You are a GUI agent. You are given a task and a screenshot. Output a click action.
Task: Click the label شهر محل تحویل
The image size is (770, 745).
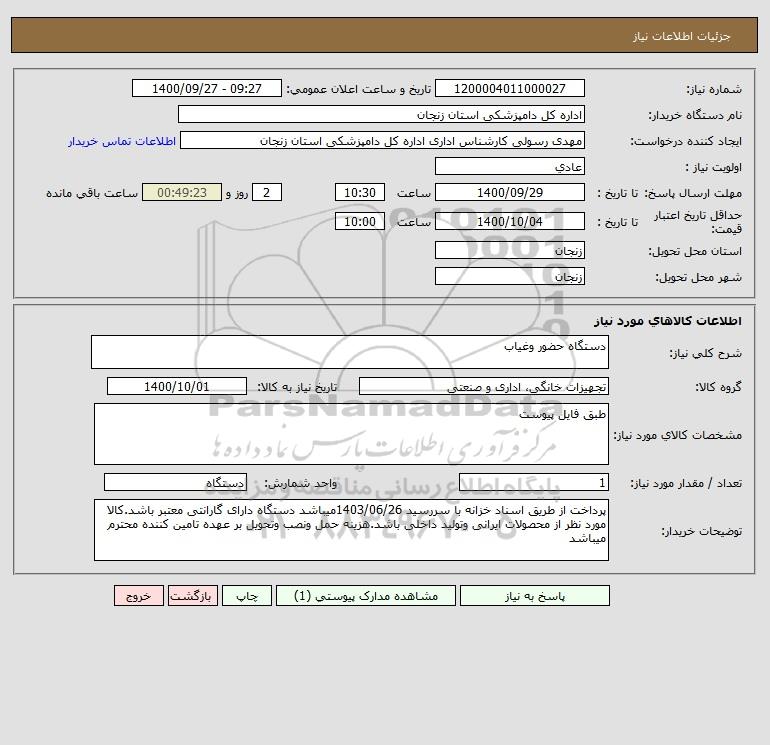click(x=699, y=277)
